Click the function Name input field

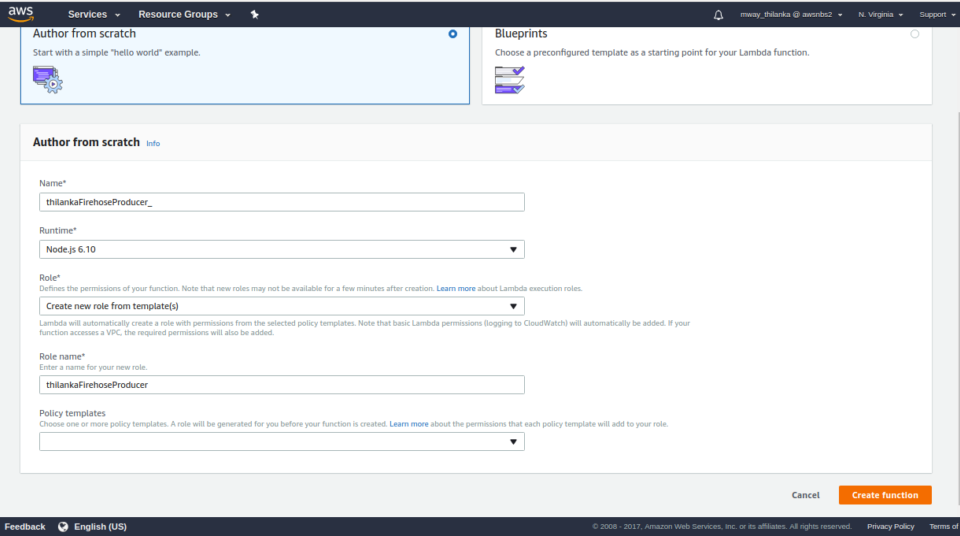(x=281, y=202)
